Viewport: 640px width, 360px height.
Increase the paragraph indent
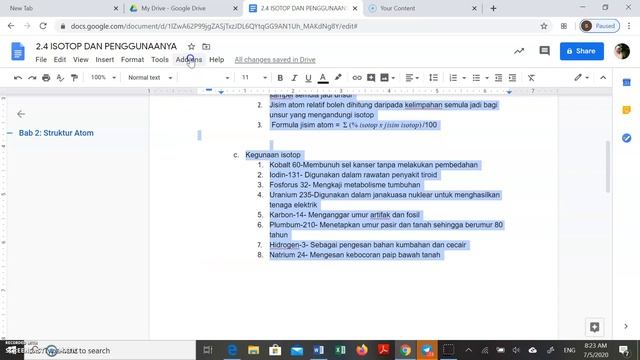(513, 78)
